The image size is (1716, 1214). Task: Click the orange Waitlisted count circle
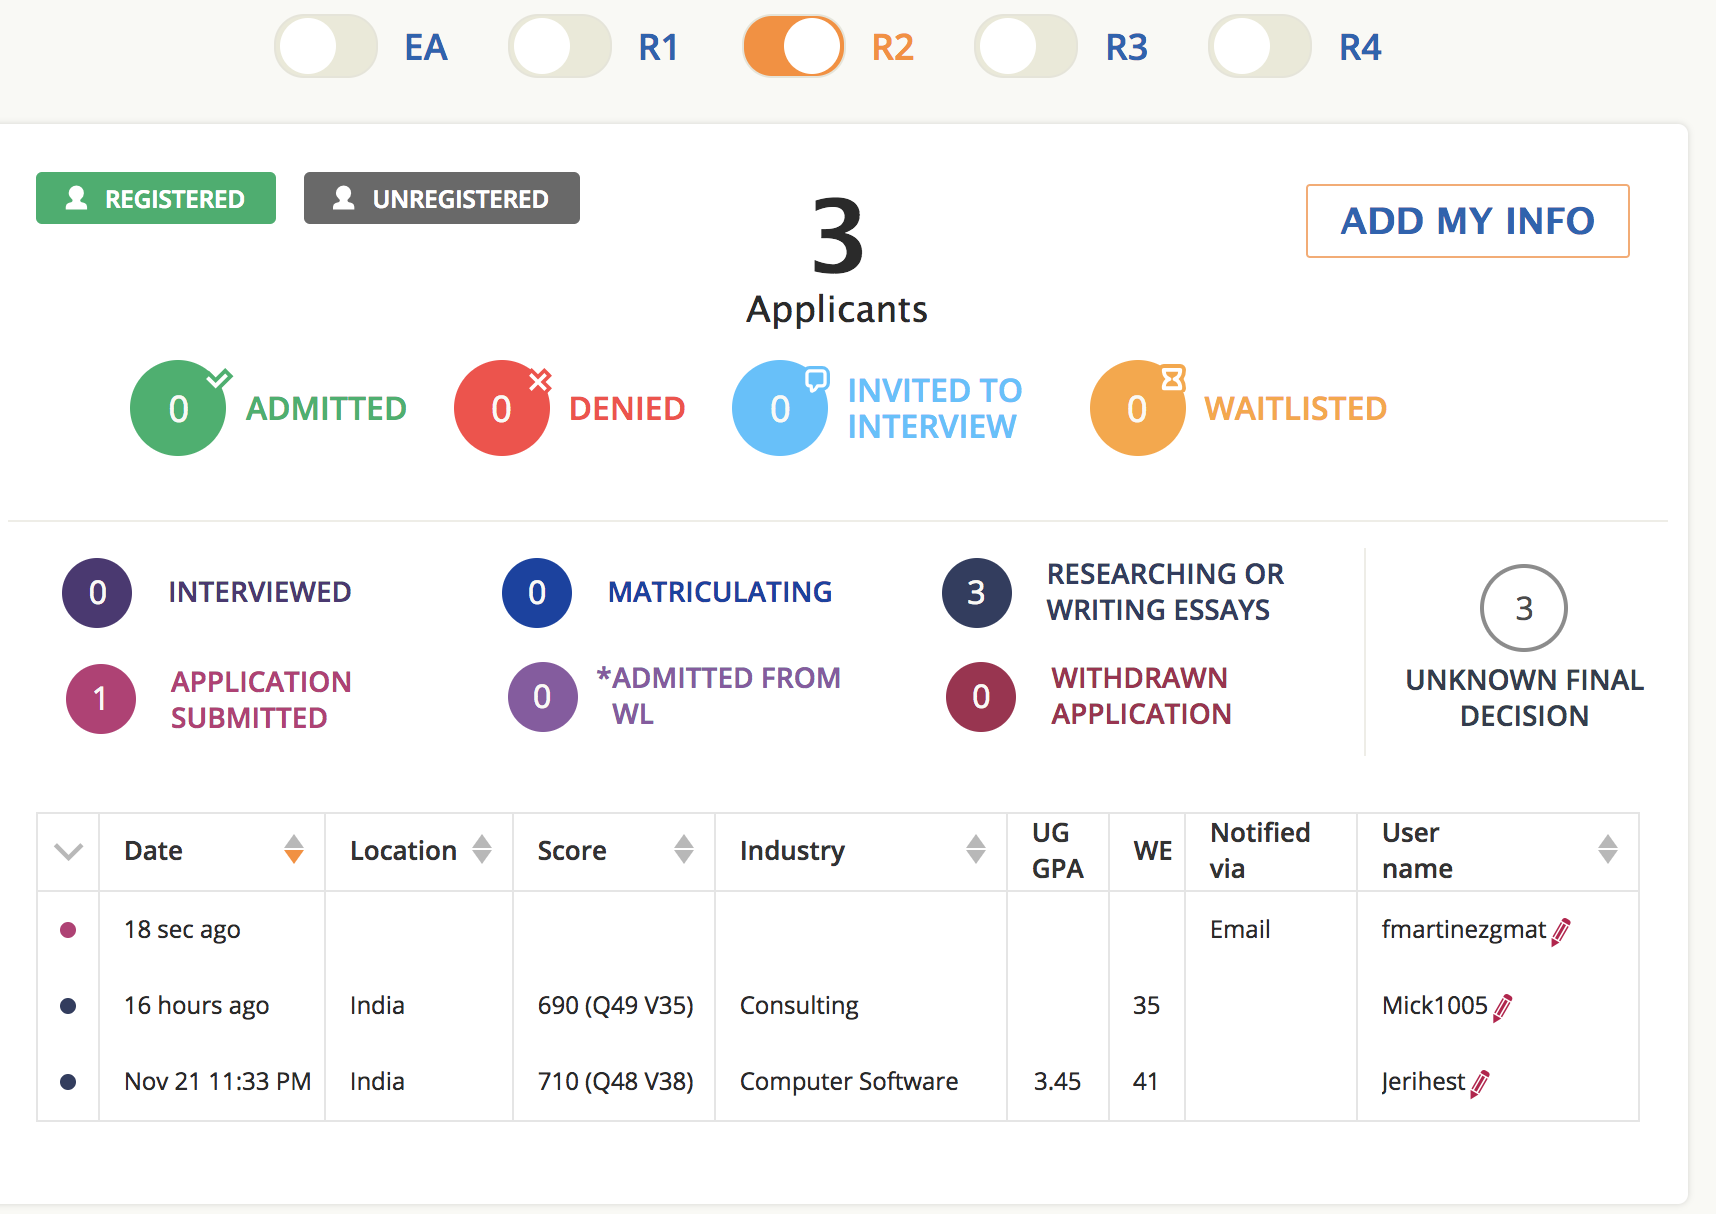click(x=1137, y=409)
